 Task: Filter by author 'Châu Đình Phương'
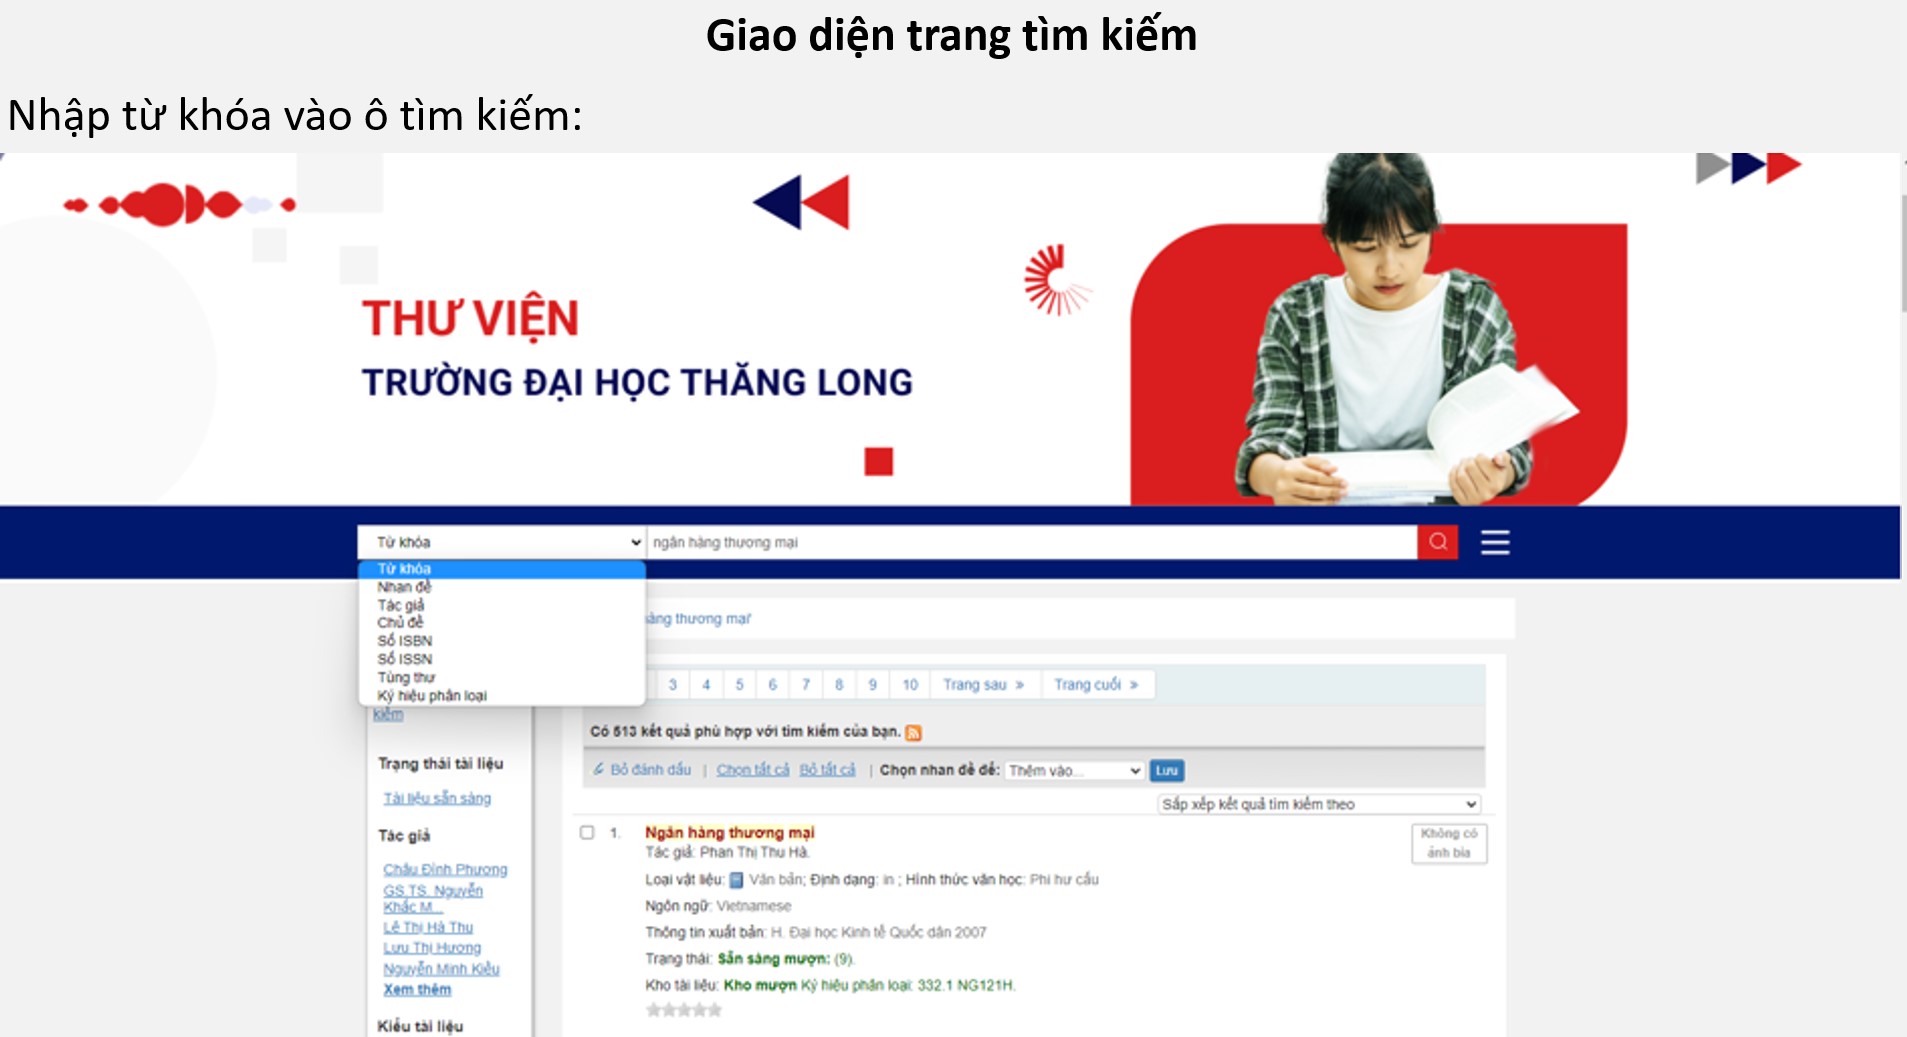click(445, 869)
